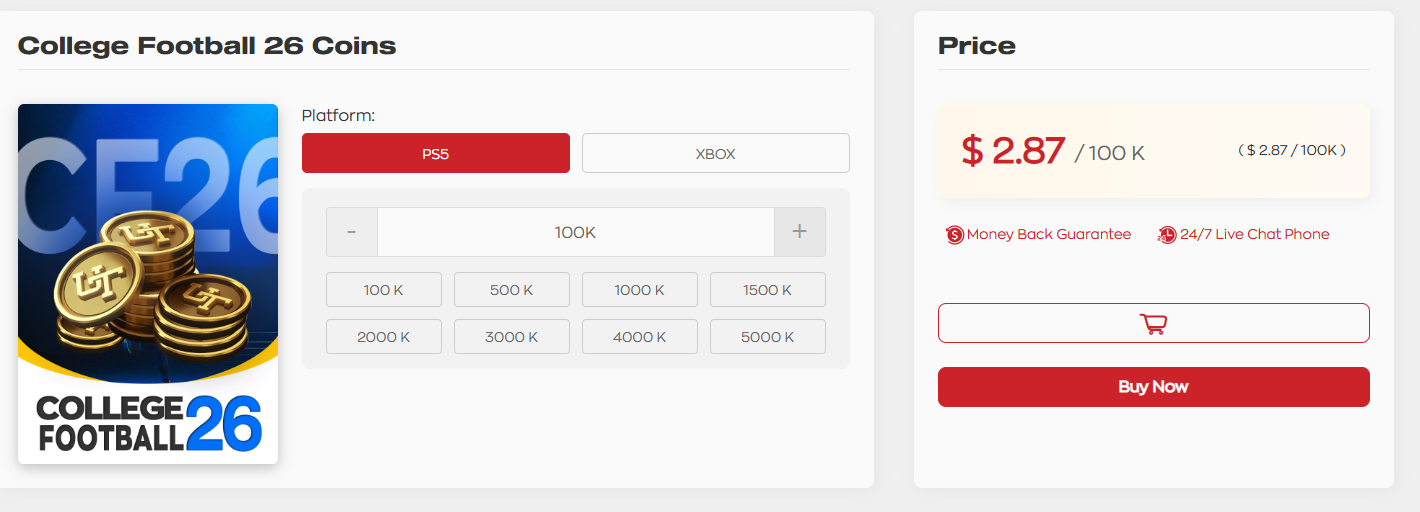Click the Money Back Guarantee icon
This screenshot has height=512, width=1420.
pyautogui.click(x=955, y=235)
